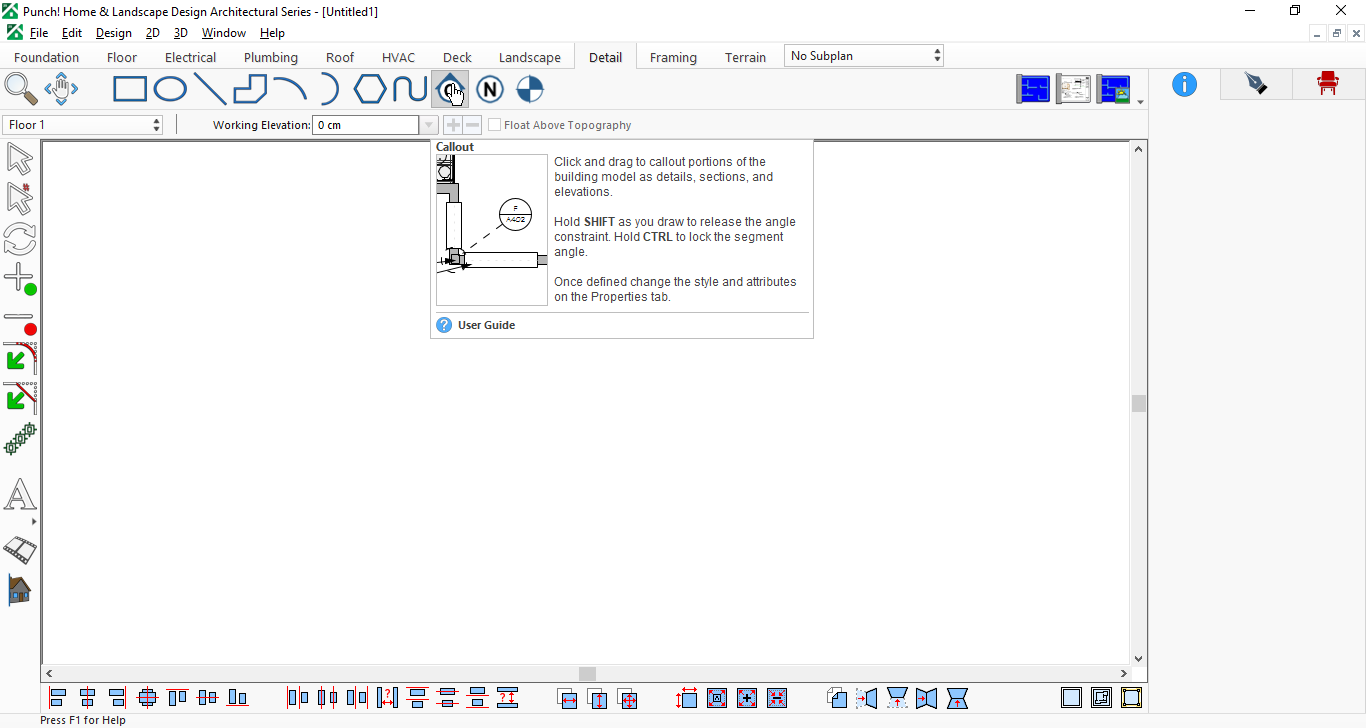Open the red chair library tab

1328,84
